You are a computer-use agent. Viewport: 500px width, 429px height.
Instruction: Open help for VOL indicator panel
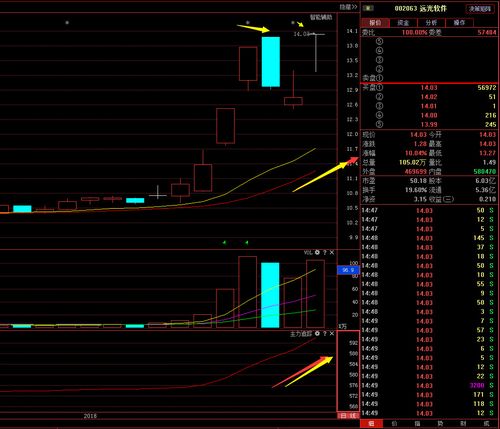pos(325,252)
